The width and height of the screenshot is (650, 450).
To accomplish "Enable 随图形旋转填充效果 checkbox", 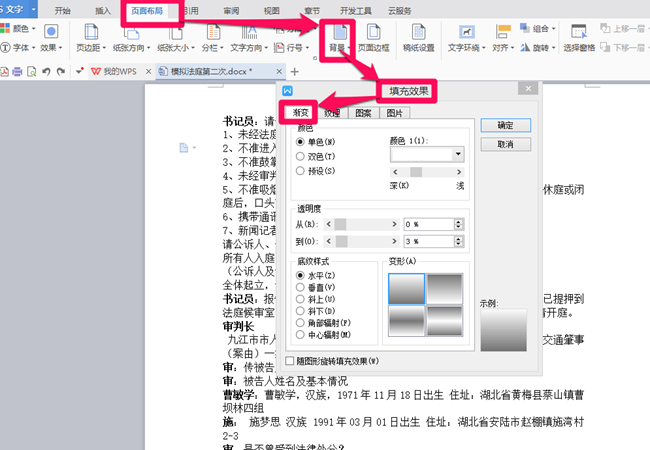I will [x=290, y=361].
